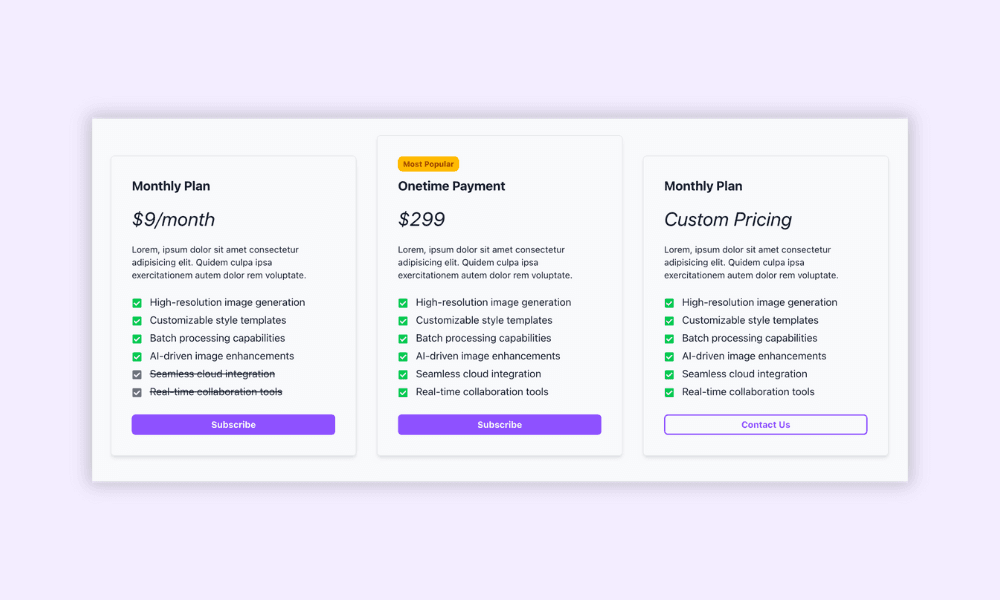The width and height of the screenshot is (1000, 600).
Task: Click green check for Seamless cloud integration in $299 plan
Action: tap(403, 374)
